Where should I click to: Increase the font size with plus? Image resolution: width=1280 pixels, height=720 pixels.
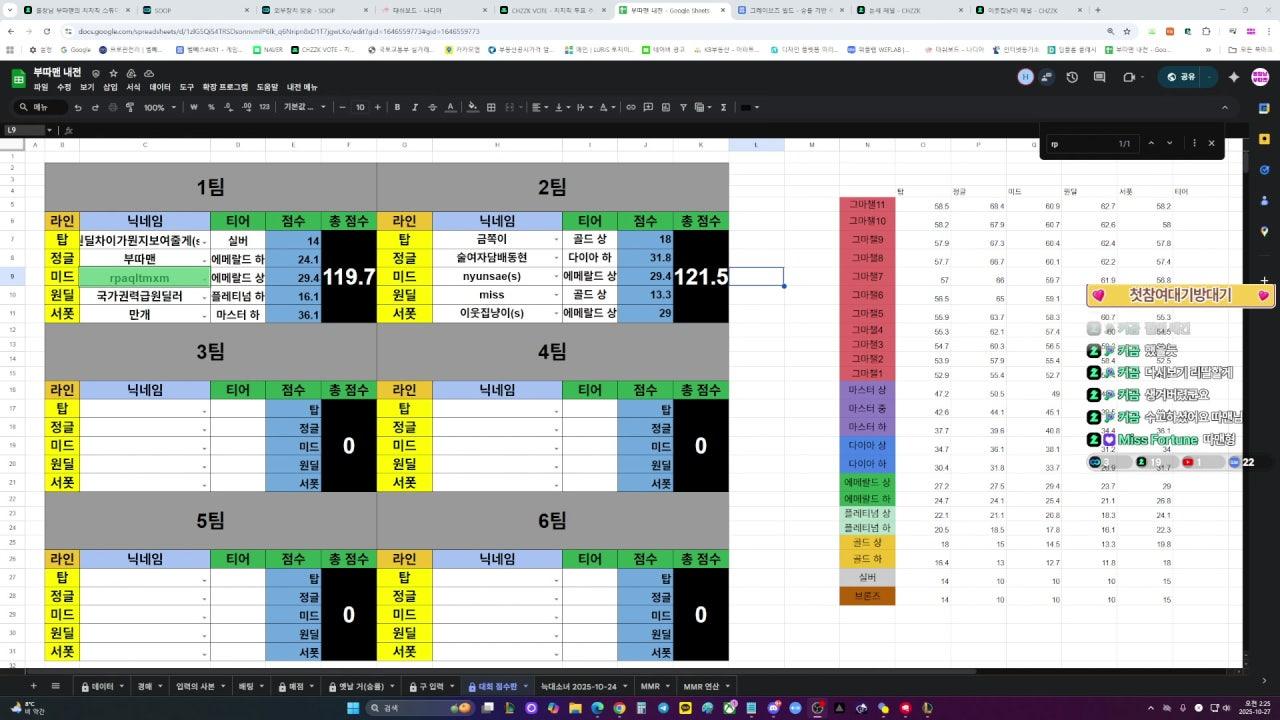pos(379,107)
